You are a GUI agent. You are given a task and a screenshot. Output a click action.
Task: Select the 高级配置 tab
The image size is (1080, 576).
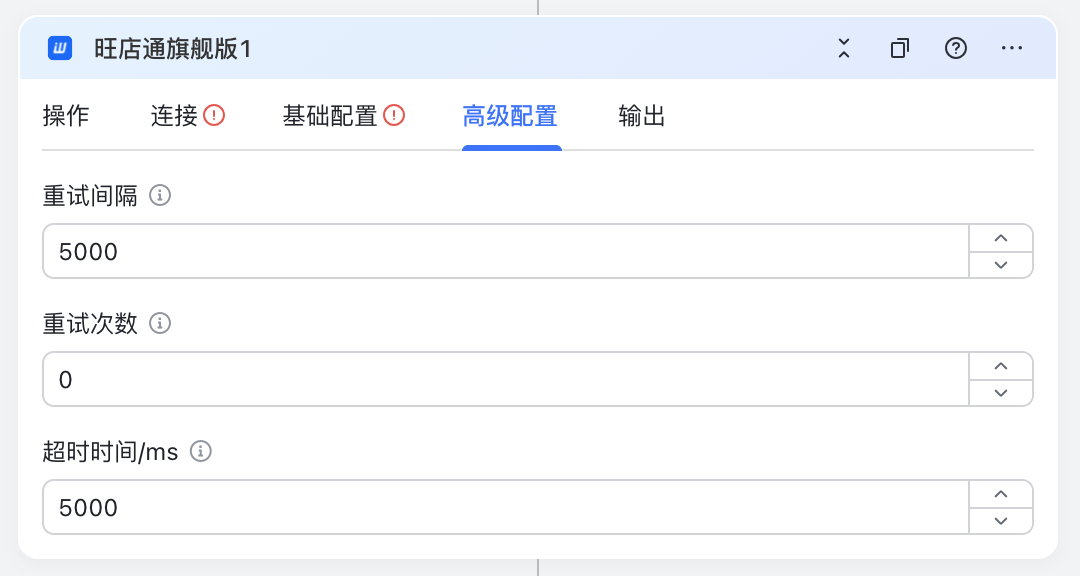(510, 116)
